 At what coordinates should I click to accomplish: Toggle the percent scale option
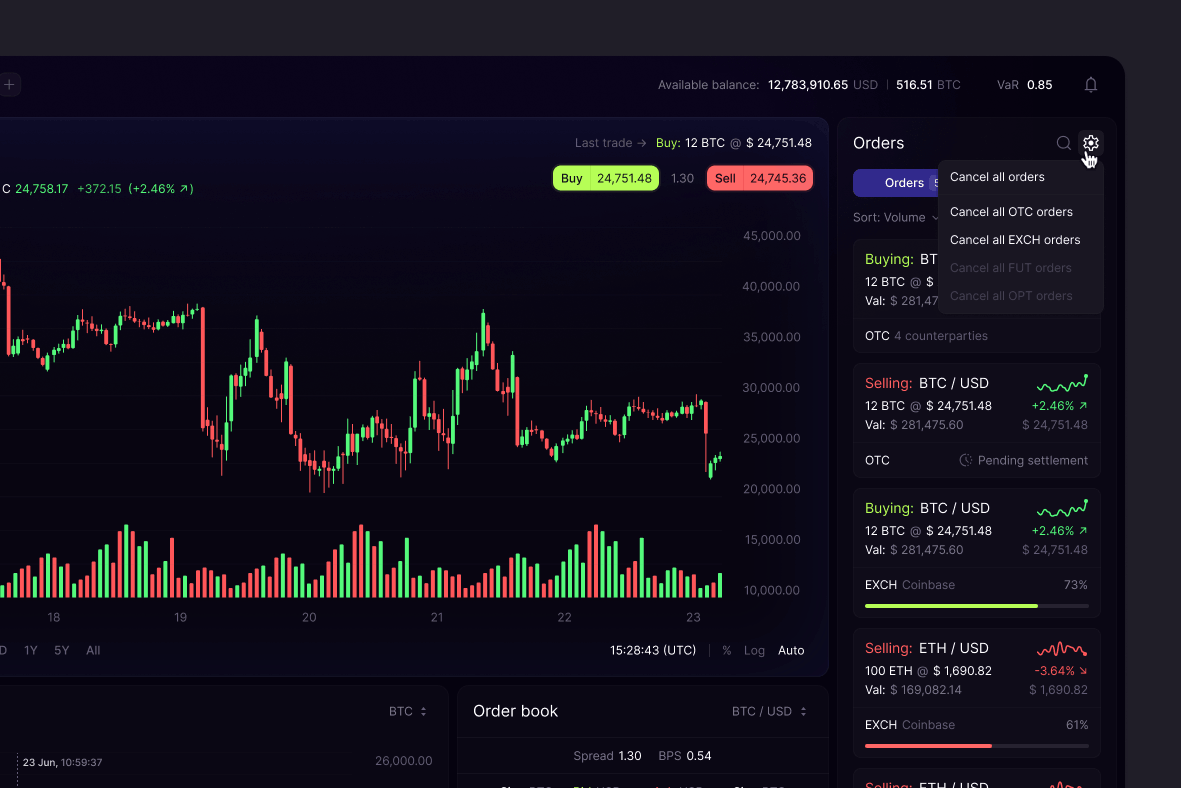pos(727,650)
